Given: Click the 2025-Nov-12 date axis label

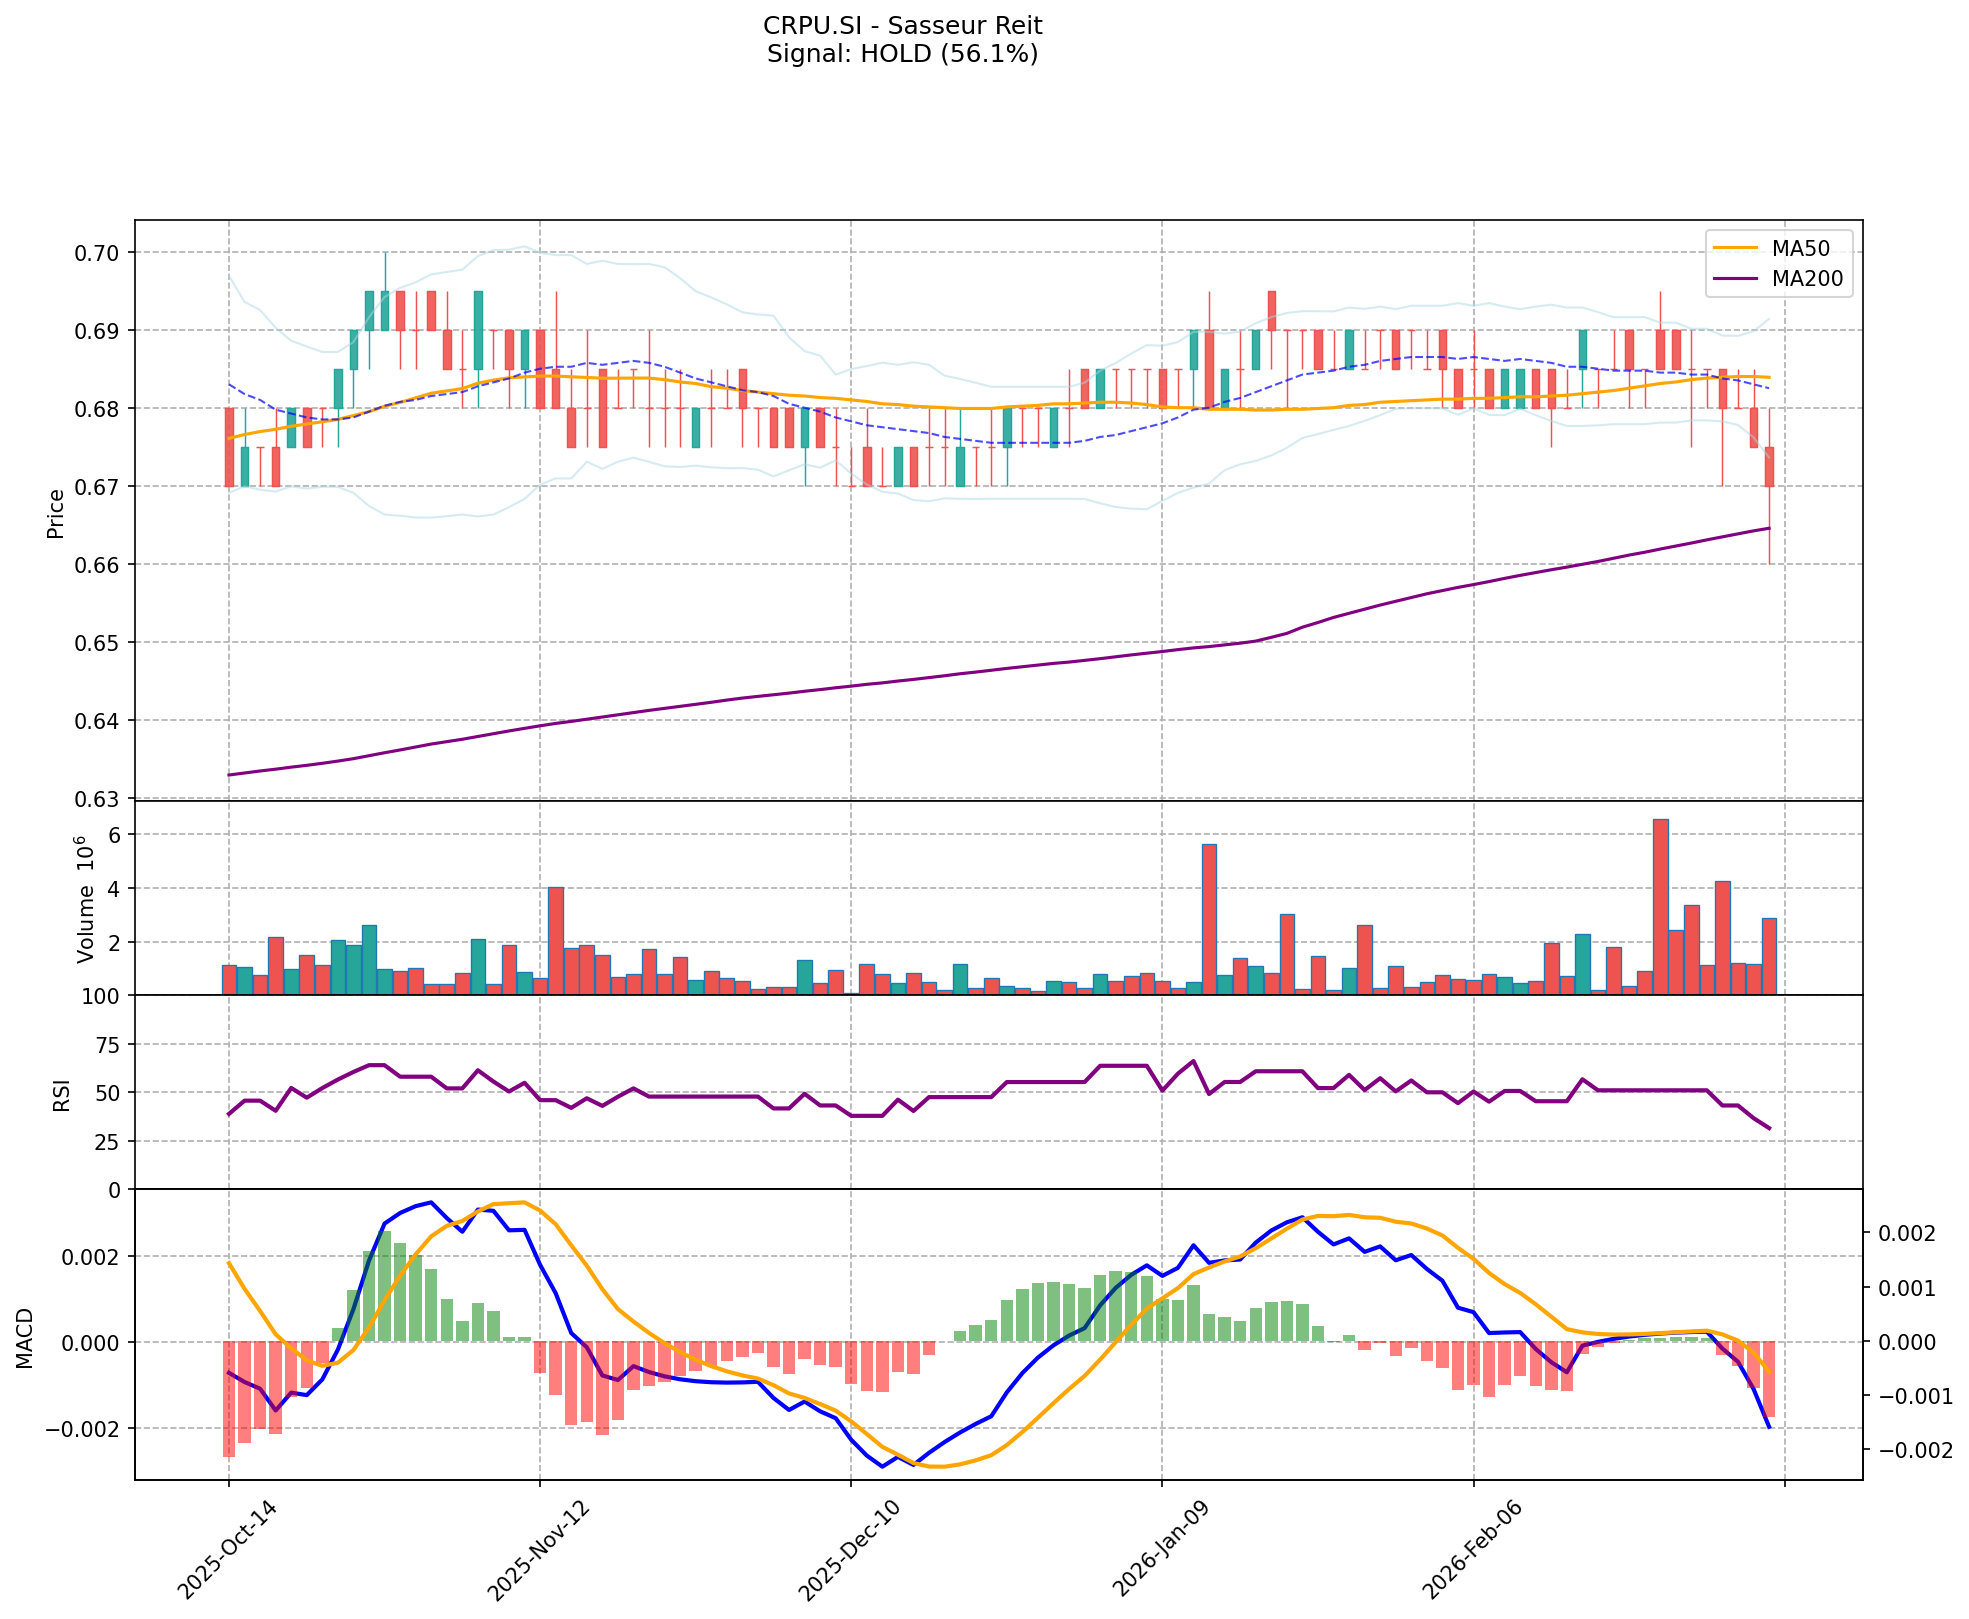Looking at the screenshot, I should 539,1548.
